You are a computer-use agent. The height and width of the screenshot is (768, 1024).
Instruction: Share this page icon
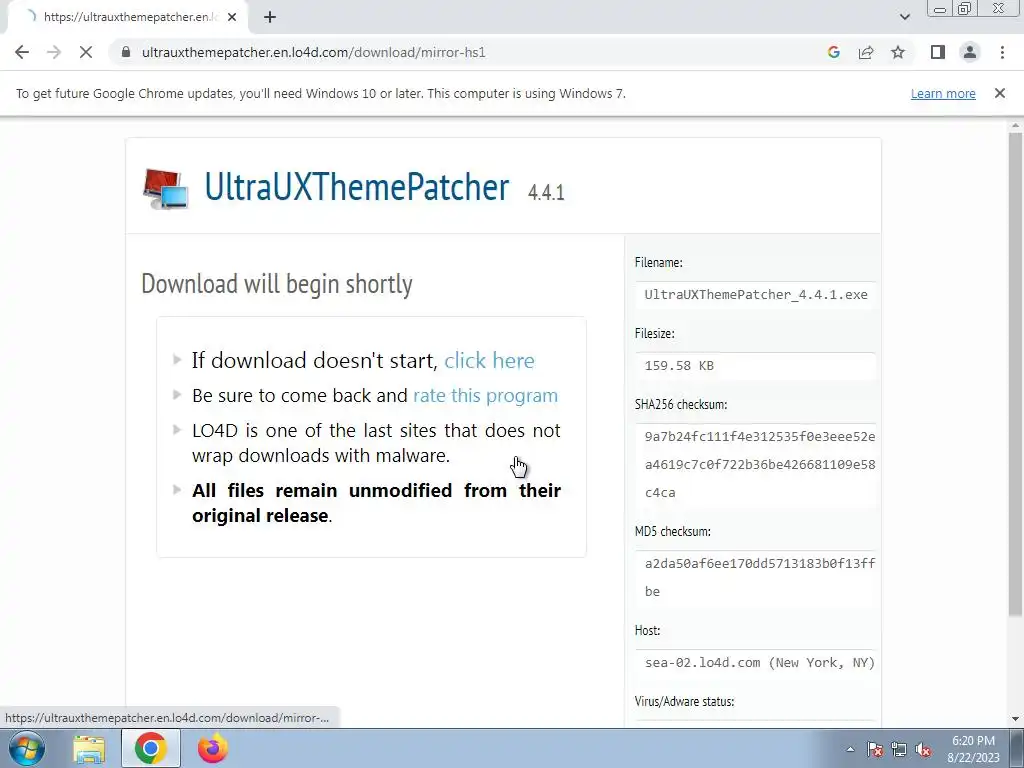[x=866, y=52]
